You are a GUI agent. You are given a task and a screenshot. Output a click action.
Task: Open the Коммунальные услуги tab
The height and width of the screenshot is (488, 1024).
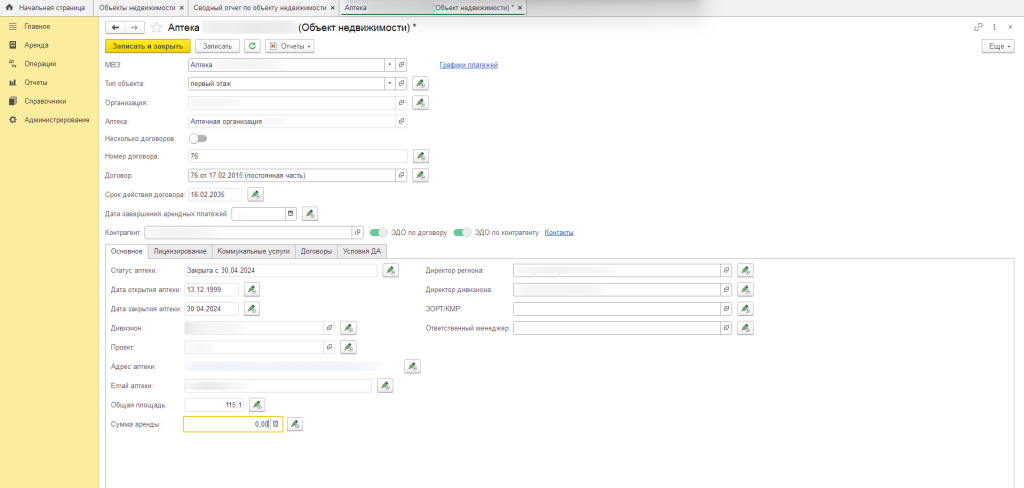(x=254, y=251)
